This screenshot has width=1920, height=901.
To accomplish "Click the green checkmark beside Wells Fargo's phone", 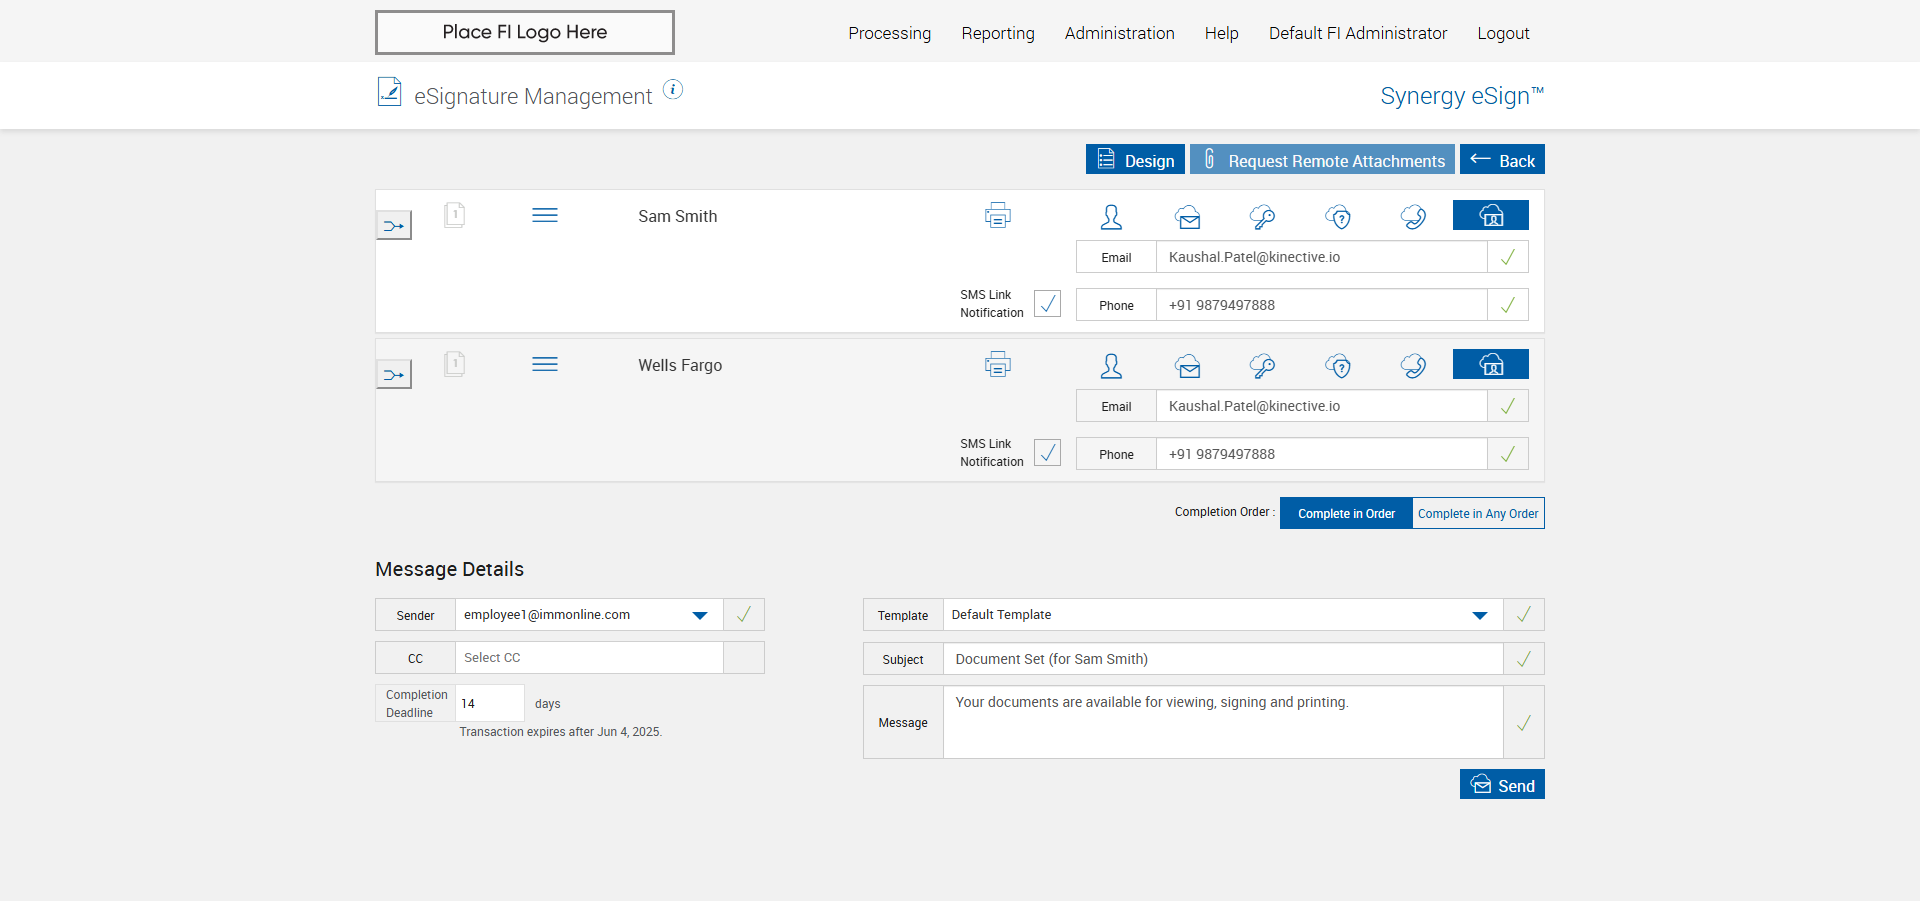I will point(1508,454).
